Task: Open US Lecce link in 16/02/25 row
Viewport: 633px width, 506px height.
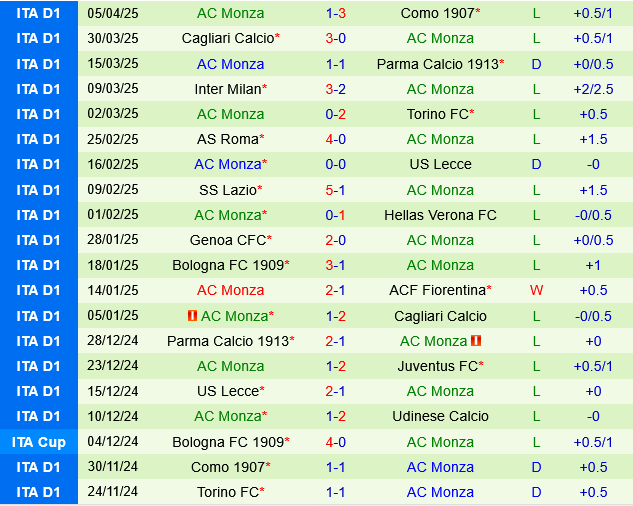Action: click(440, 164)
